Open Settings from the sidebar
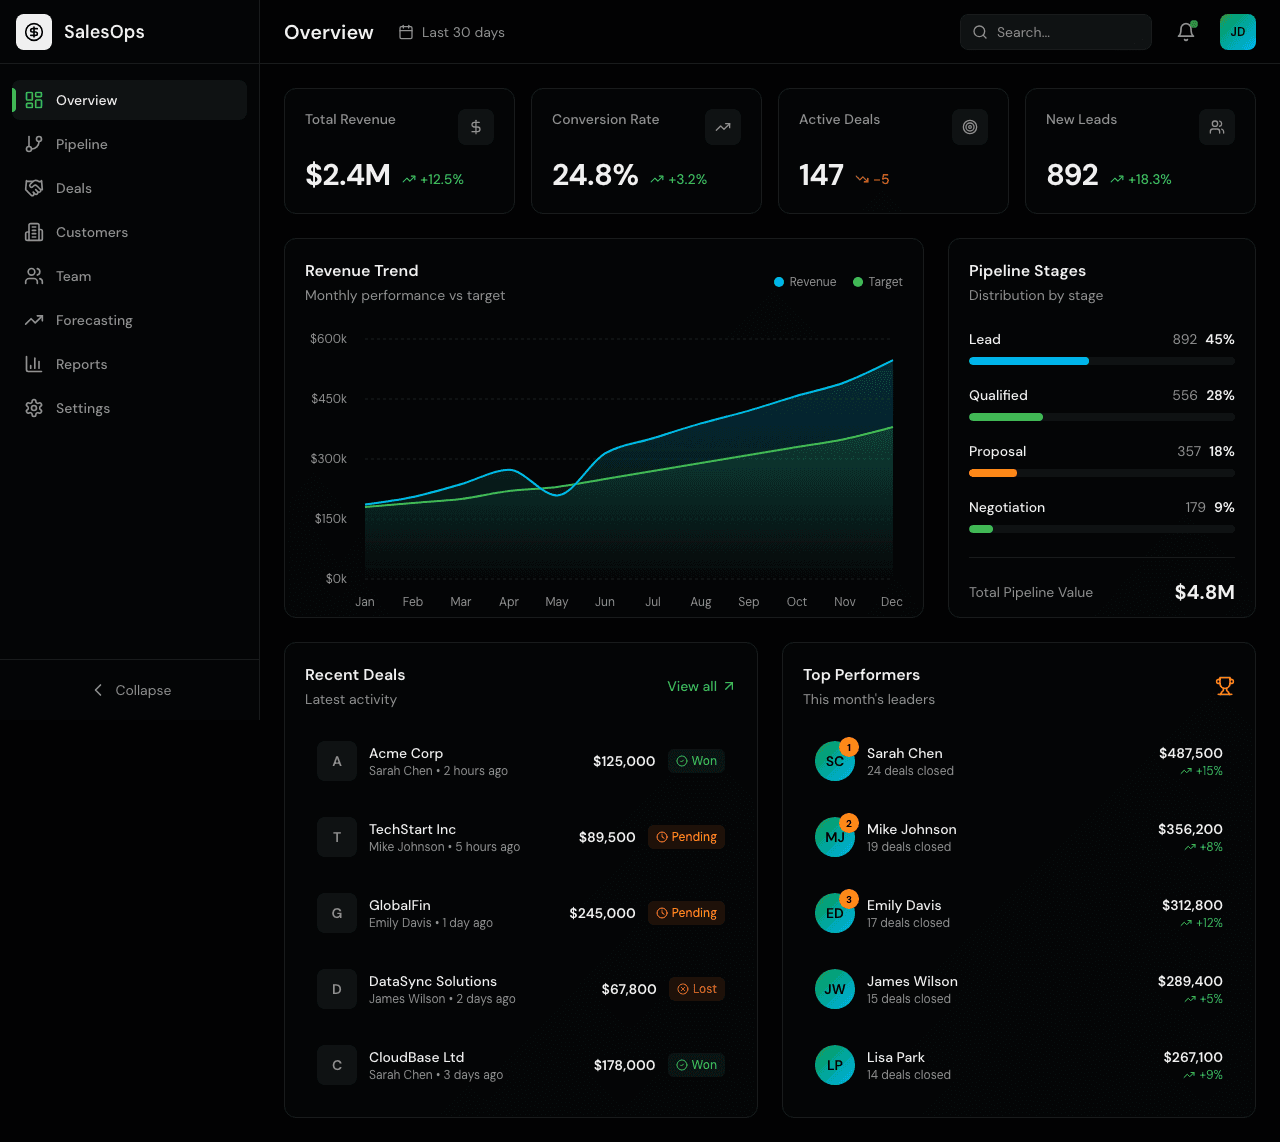1280x1142 pixels. (x=83, y=408)
